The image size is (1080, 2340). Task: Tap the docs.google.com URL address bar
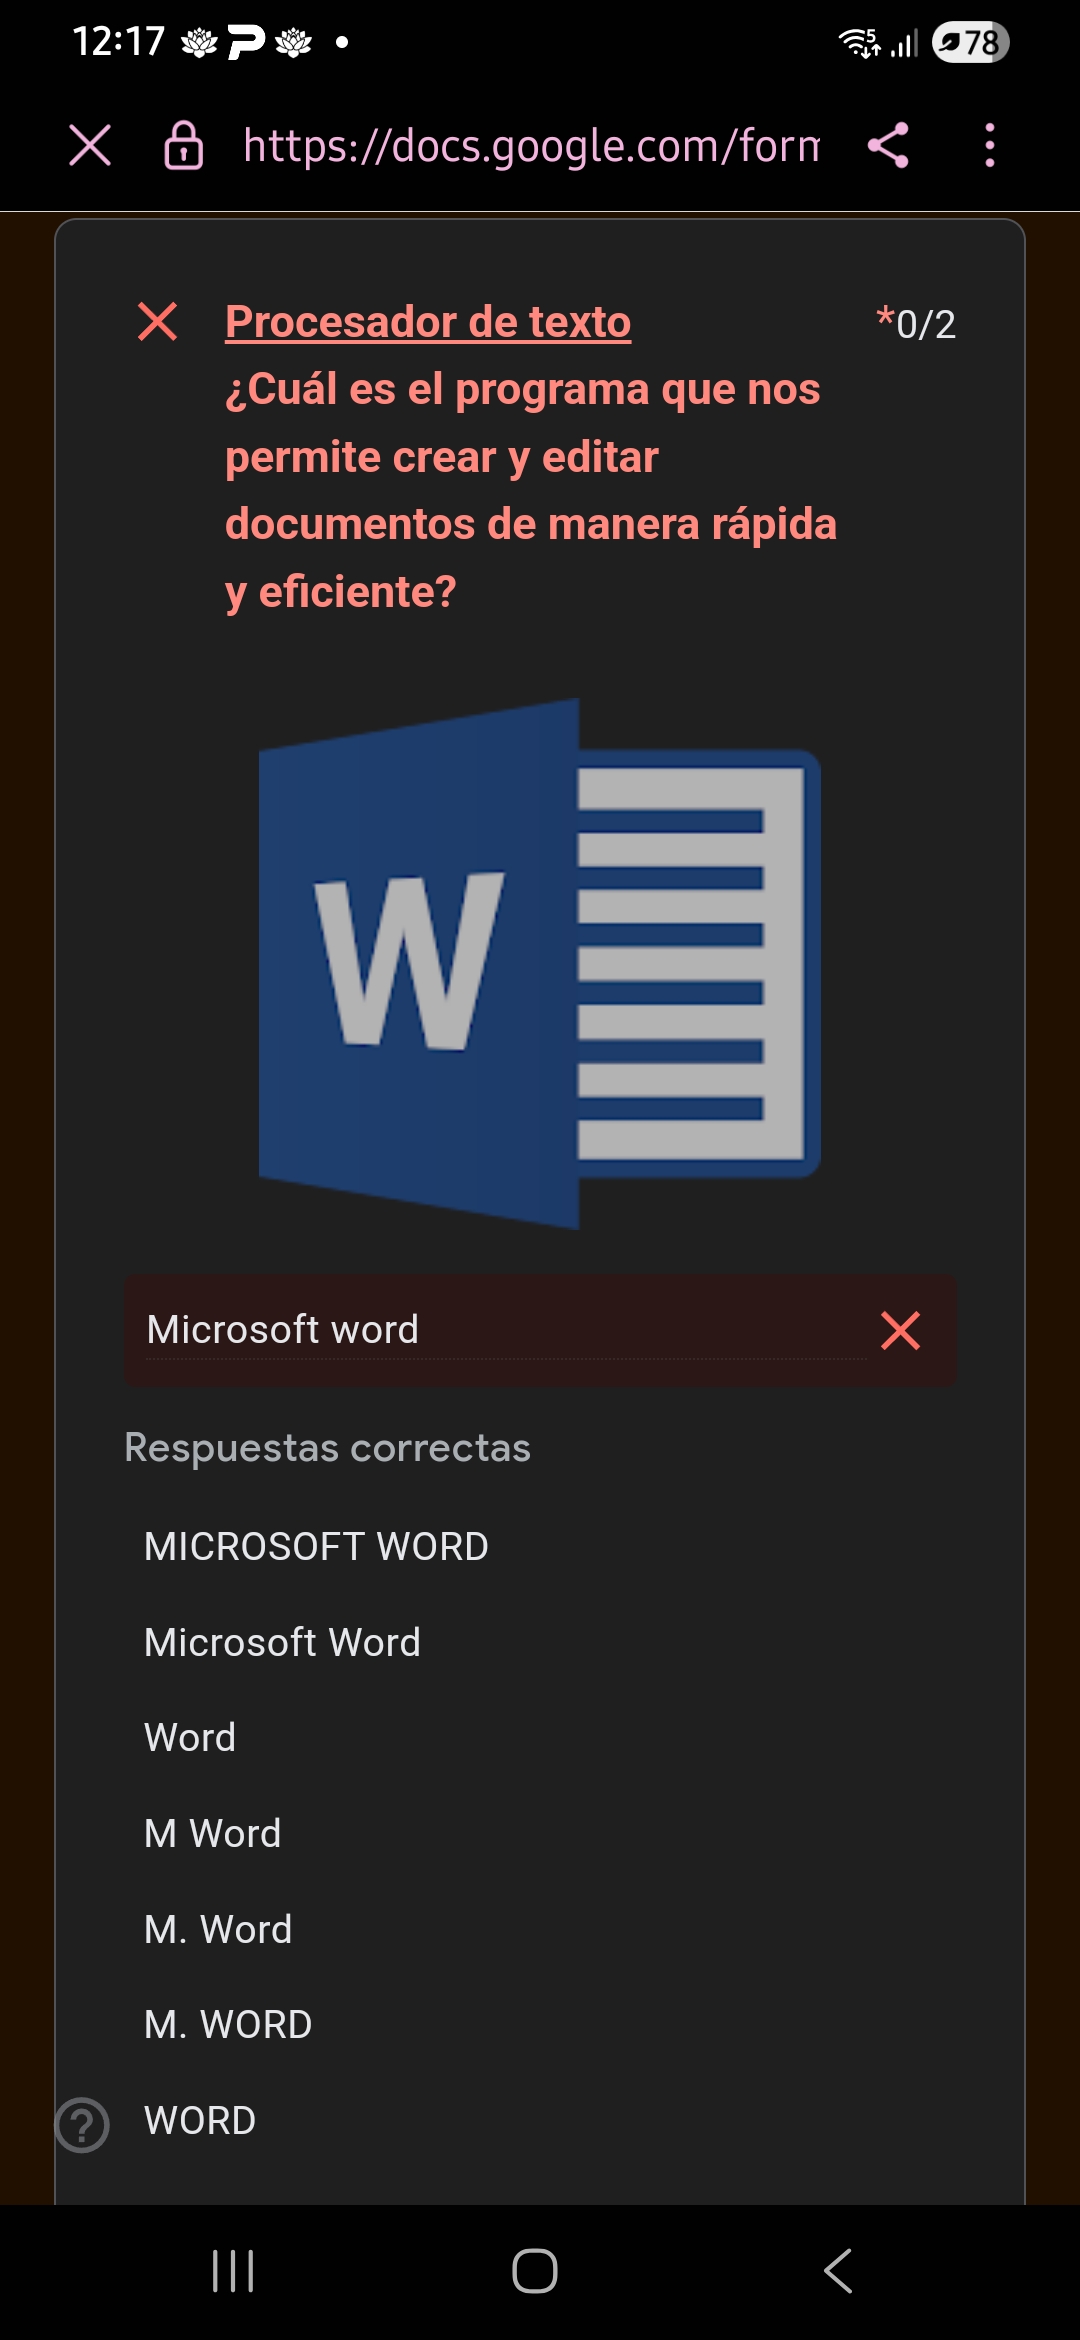530,146
